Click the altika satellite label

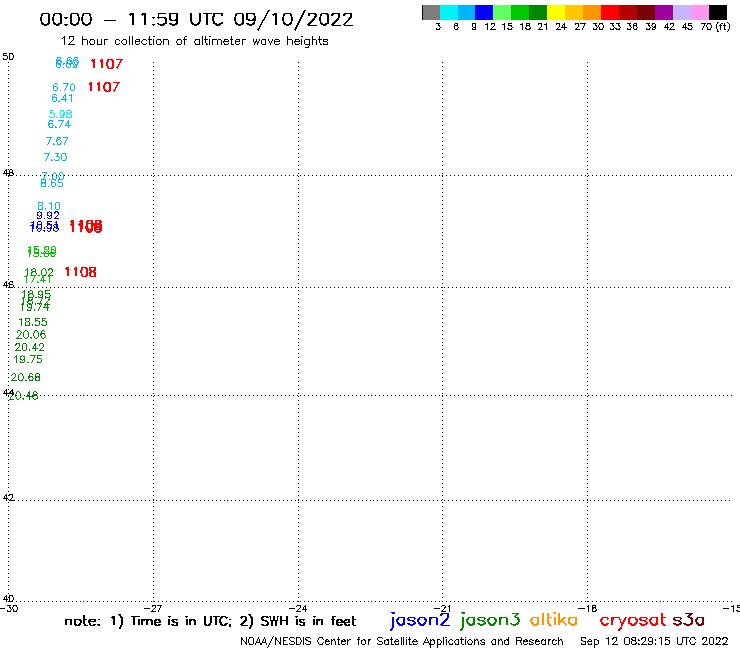pyautogui.click(x=554, y=619)
